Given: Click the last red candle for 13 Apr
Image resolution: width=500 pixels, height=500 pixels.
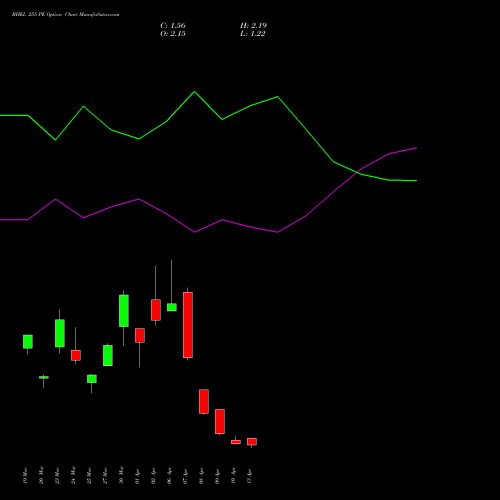Looking at the screenshot, I should tap(252, 442).
